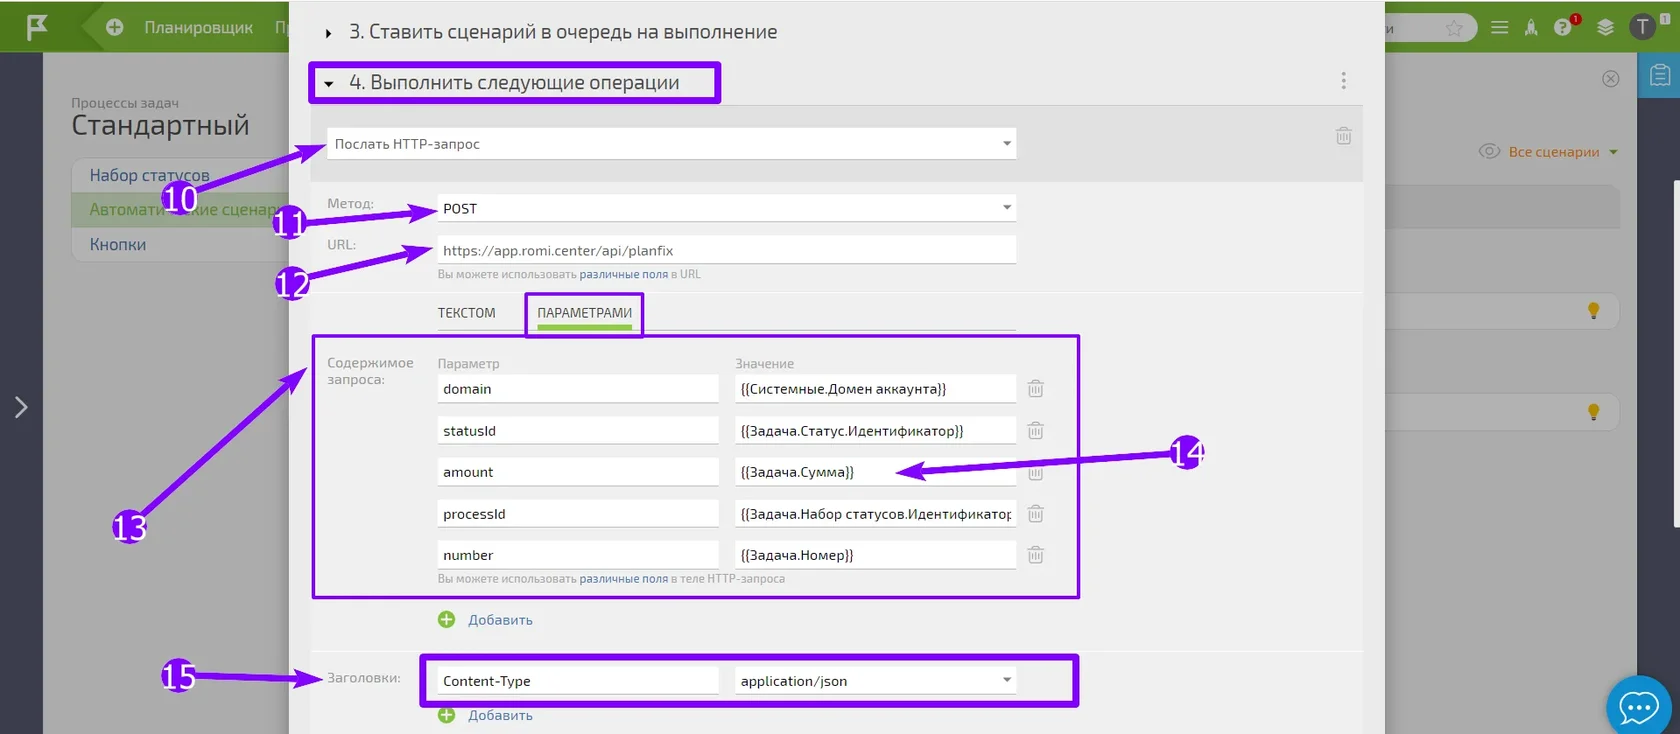Viewport: 1680px width, 734px height.
Task: Open the application/json header value dropdown
Action: [x=875, y=681]
